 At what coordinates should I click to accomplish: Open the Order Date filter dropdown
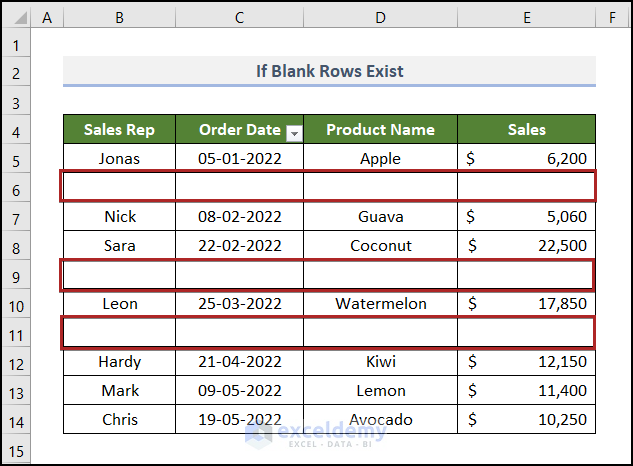click(293, 131)
